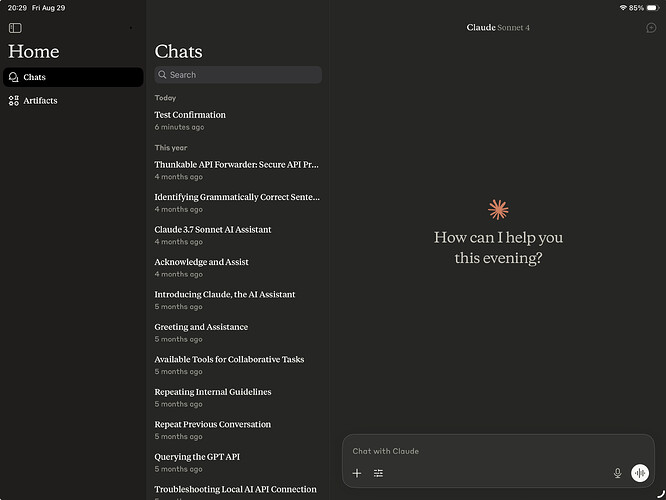Open Greeting and Assistance chat

click(238, 333)
